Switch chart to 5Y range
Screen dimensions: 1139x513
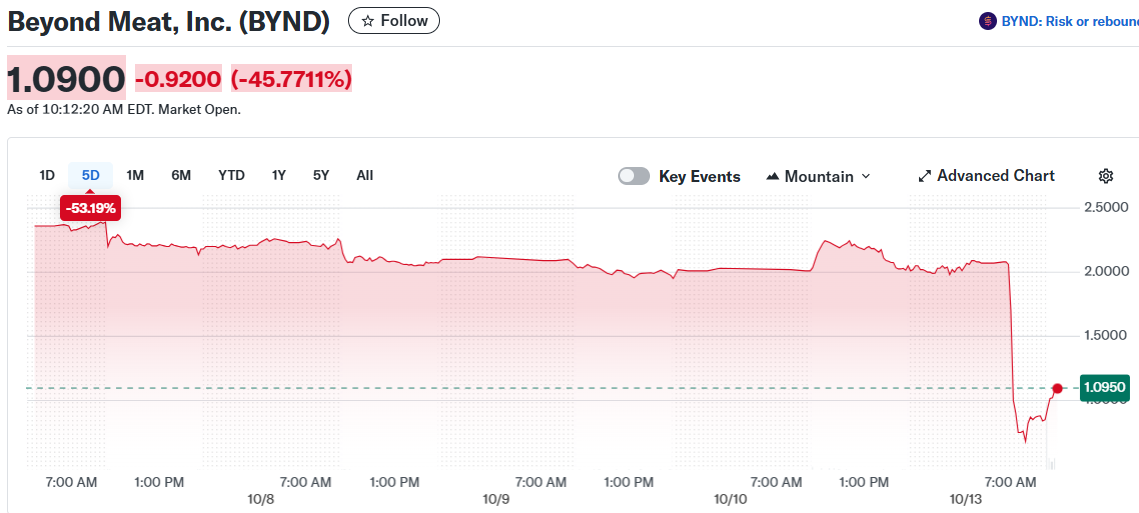click(x=321, y=175)
